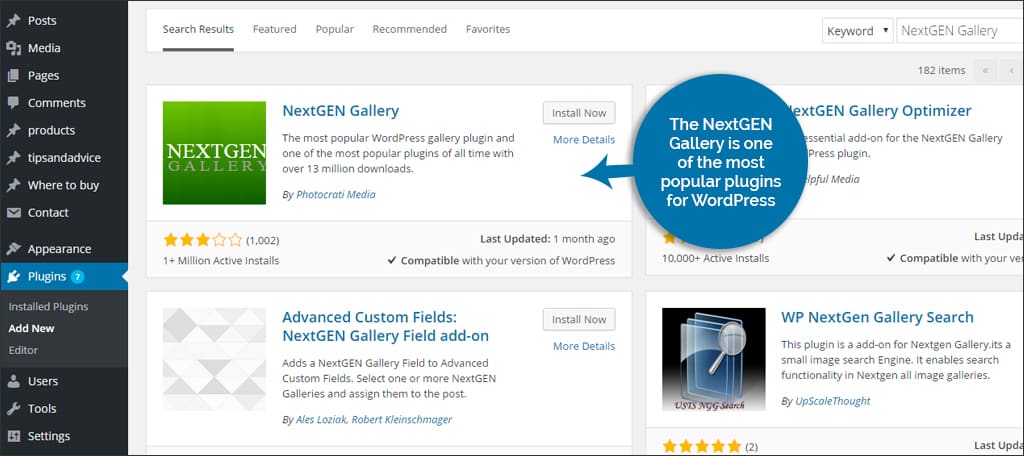Image resolution: width=1024 pixels, height=456 pixels.
Task: Switch to the Recommended tab
Action: pos(409,29)
